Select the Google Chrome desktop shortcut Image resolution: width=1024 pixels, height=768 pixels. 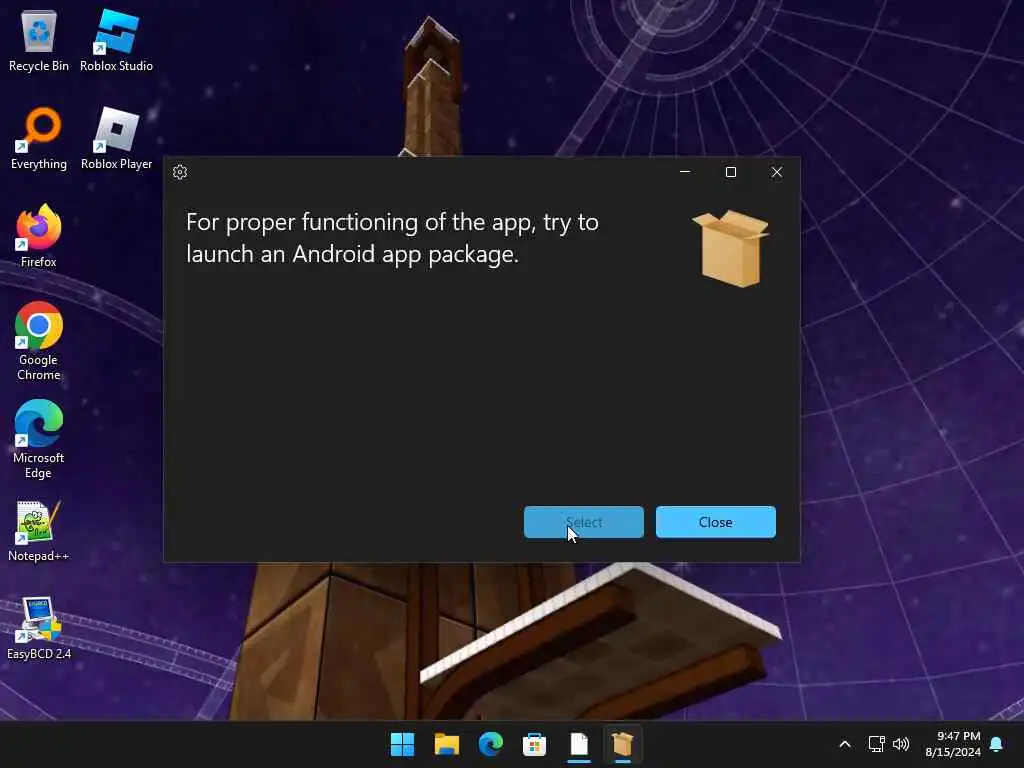[39, 342]
